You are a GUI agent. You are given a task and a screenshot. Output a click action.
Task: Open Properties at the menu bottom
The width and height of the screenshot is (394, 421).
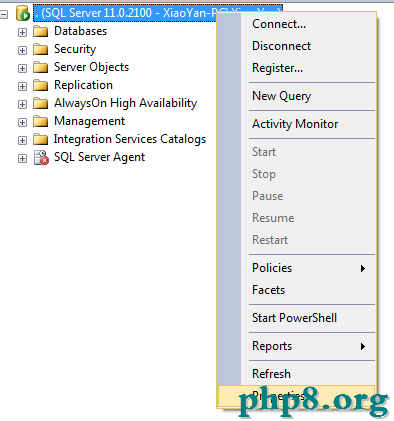coord(297,396)
